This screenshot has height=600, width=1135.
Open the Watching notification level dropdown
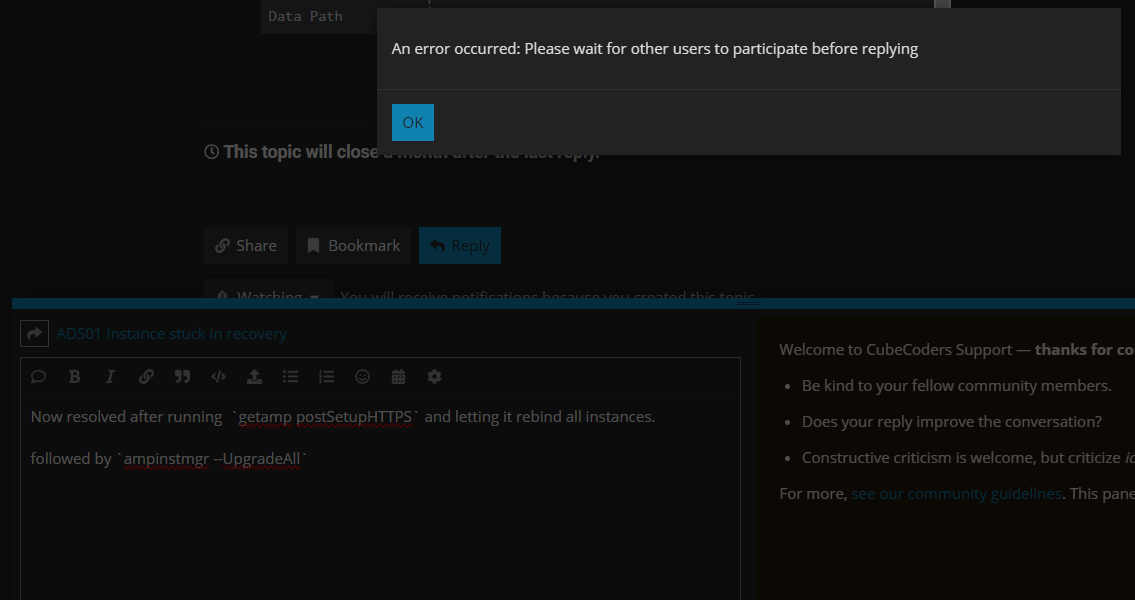(x=268, y=294)
